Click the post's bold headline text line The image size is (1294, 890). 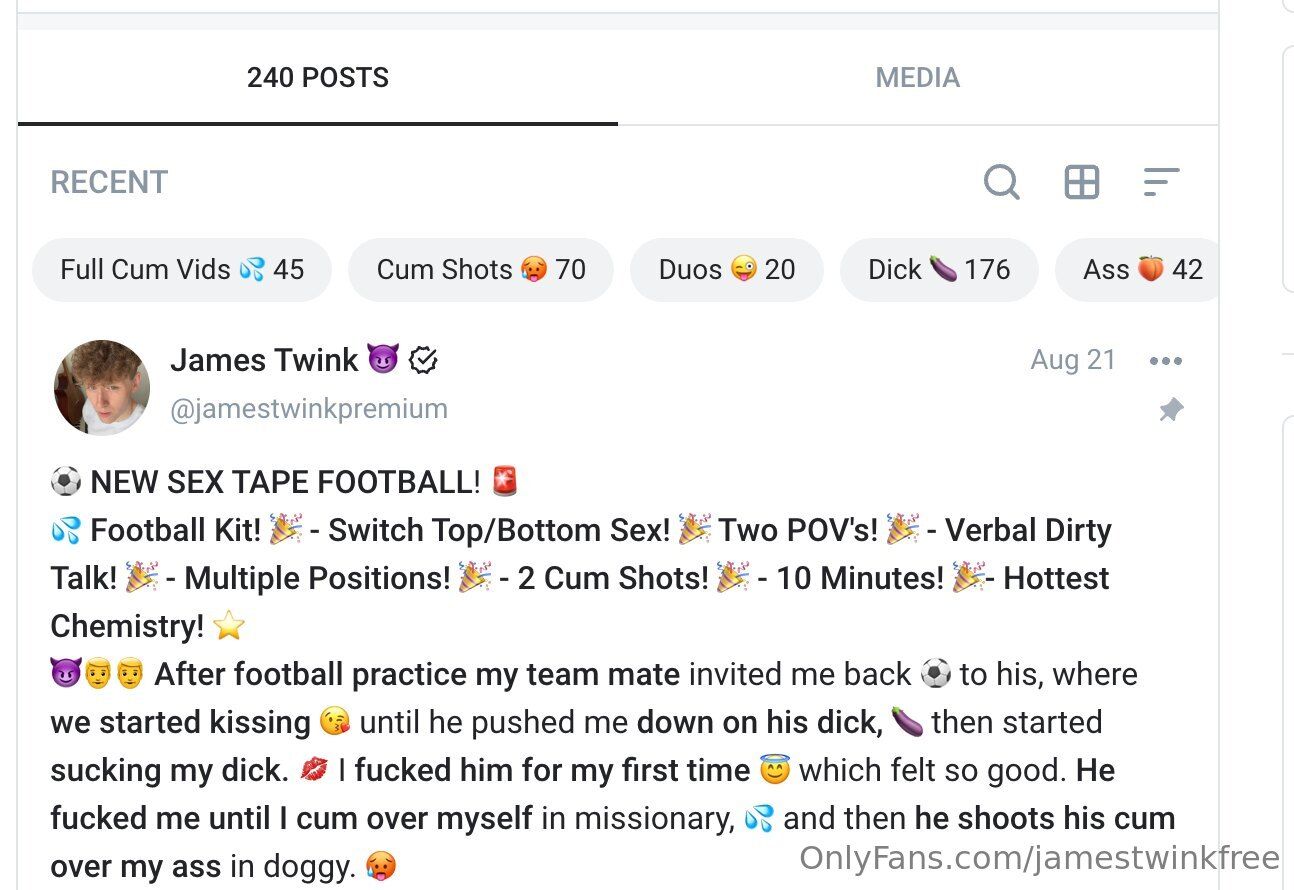click(285, 482)
